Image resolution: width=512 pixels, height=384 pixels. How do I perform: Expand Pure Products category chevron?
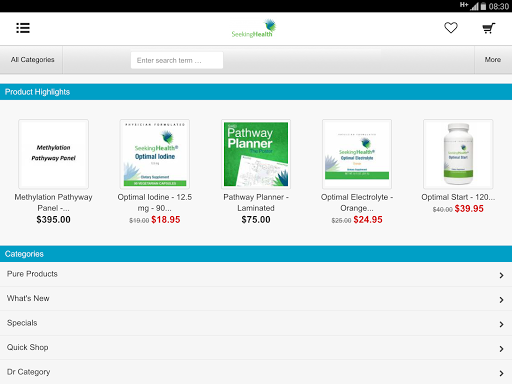(501, 275)
